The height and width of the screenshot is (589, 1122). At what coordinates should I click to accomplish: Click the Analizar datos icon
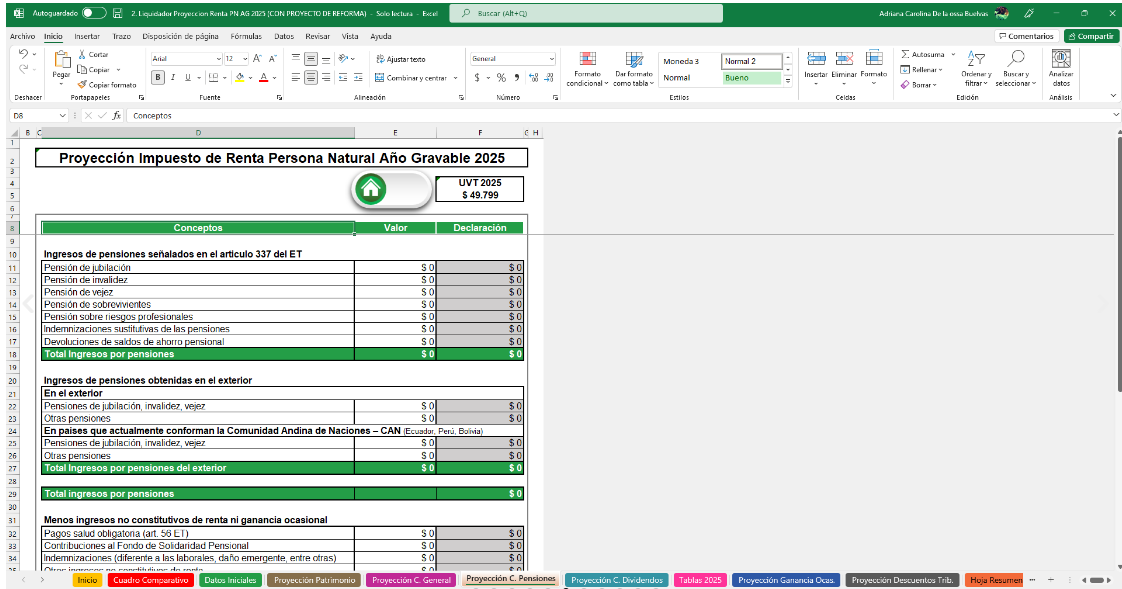1060,60
